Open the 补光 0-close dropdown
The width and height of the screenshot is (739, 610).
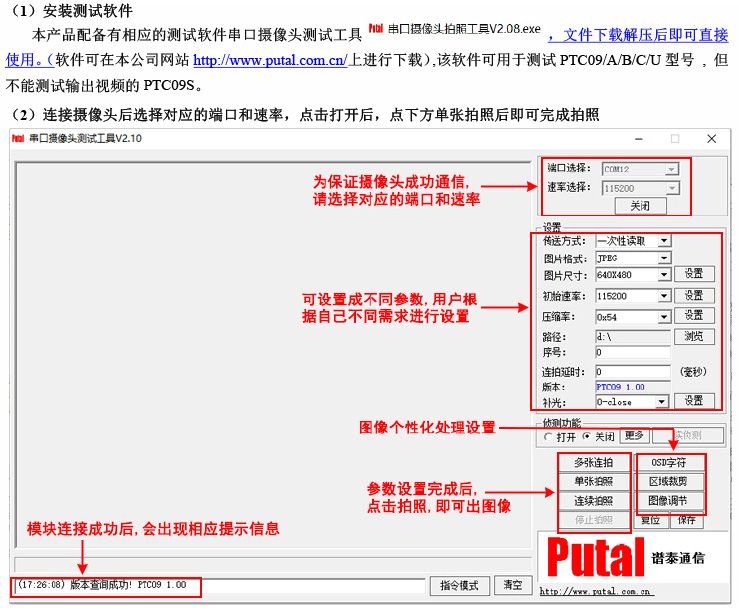click(x=661, y=402)
